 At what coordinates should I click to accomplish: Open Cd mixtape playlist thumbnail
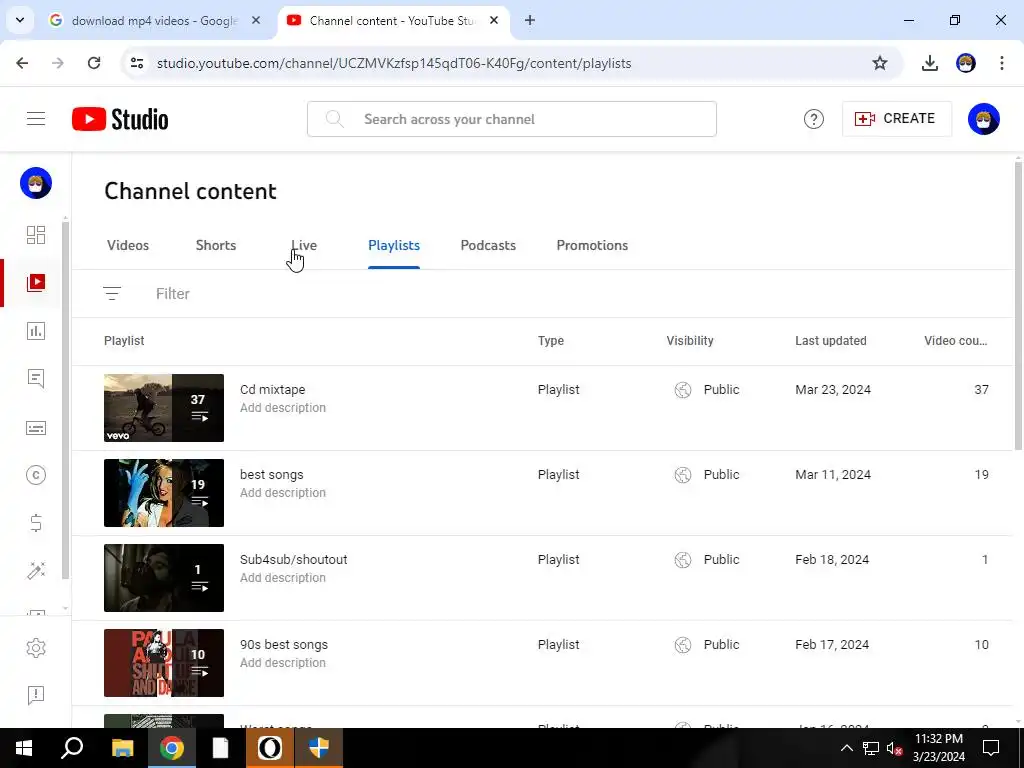pos(164,408)
